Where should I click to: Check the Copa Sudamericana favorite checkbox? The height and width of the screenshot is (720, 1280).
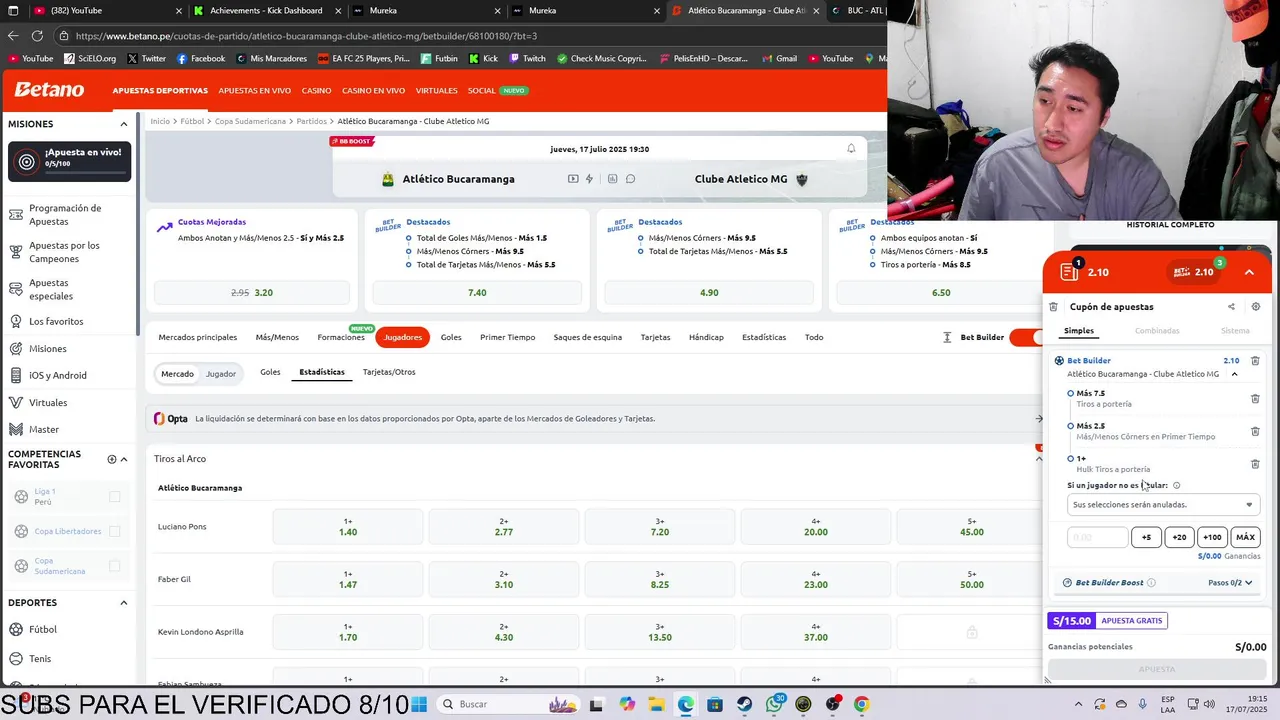[x=114, y=566]
